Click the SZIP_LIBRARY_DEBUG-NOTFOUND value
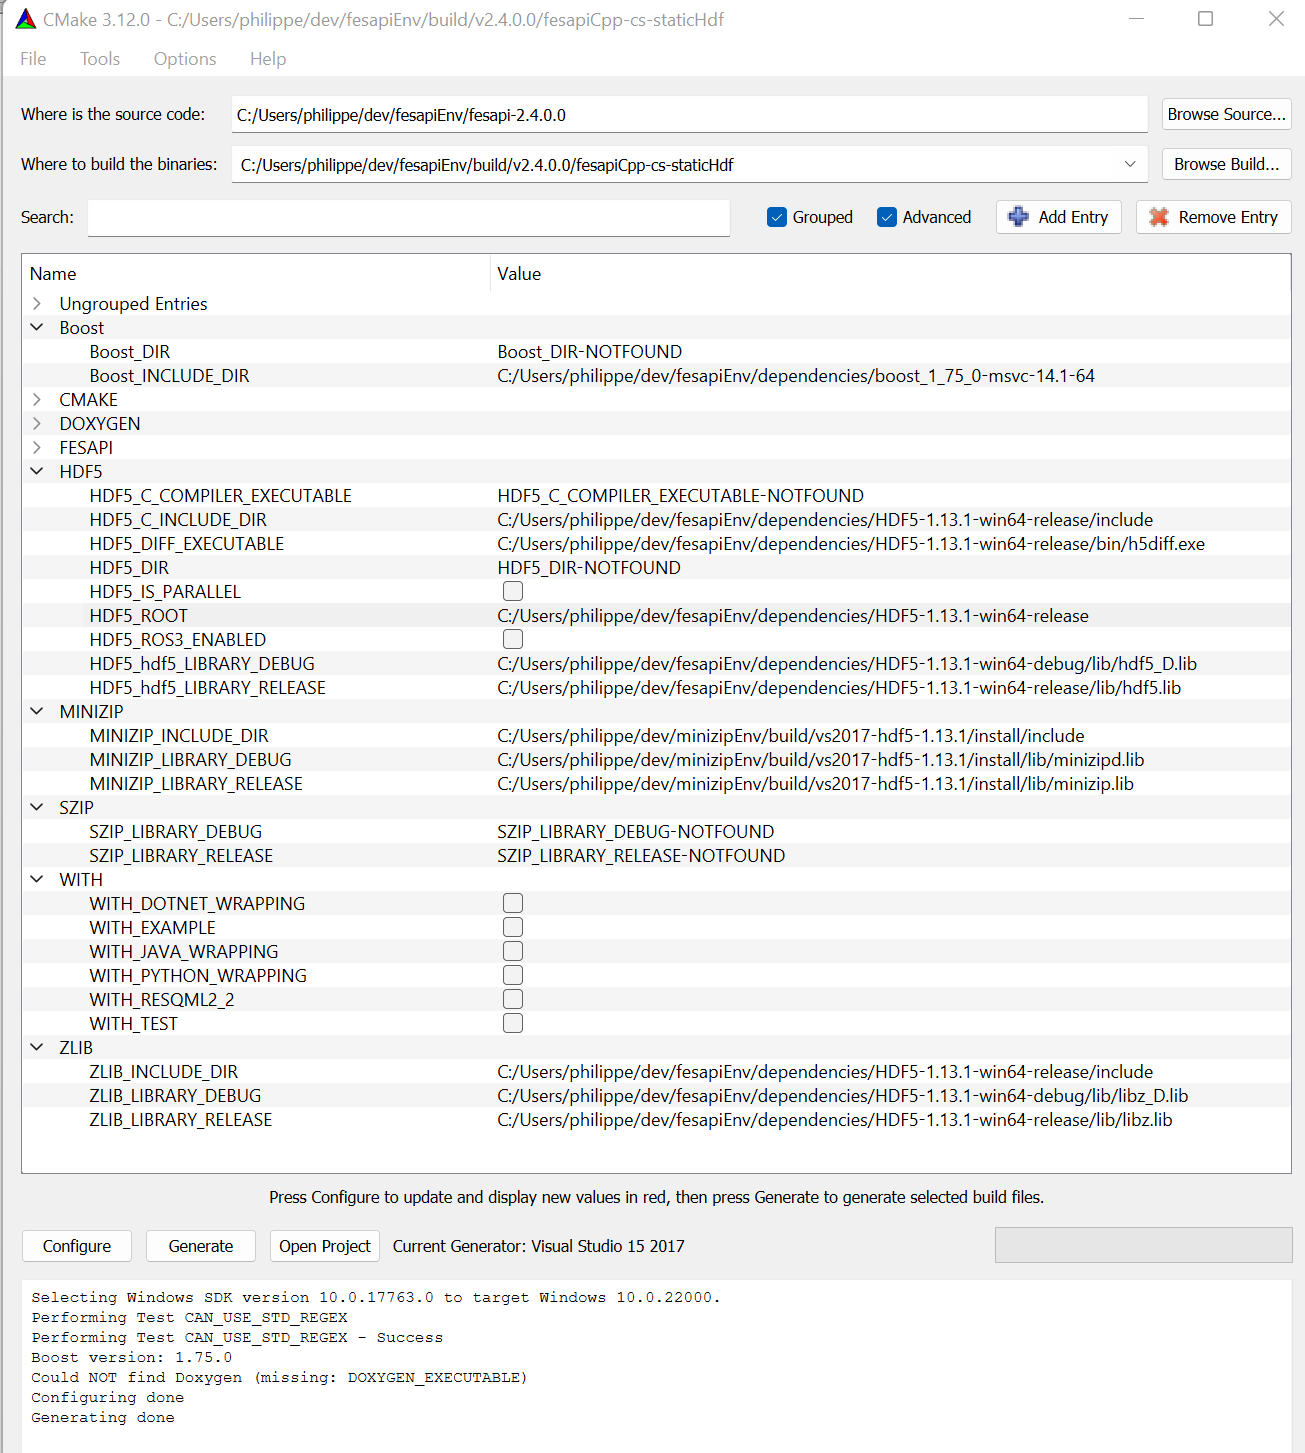 click(636, 831)
